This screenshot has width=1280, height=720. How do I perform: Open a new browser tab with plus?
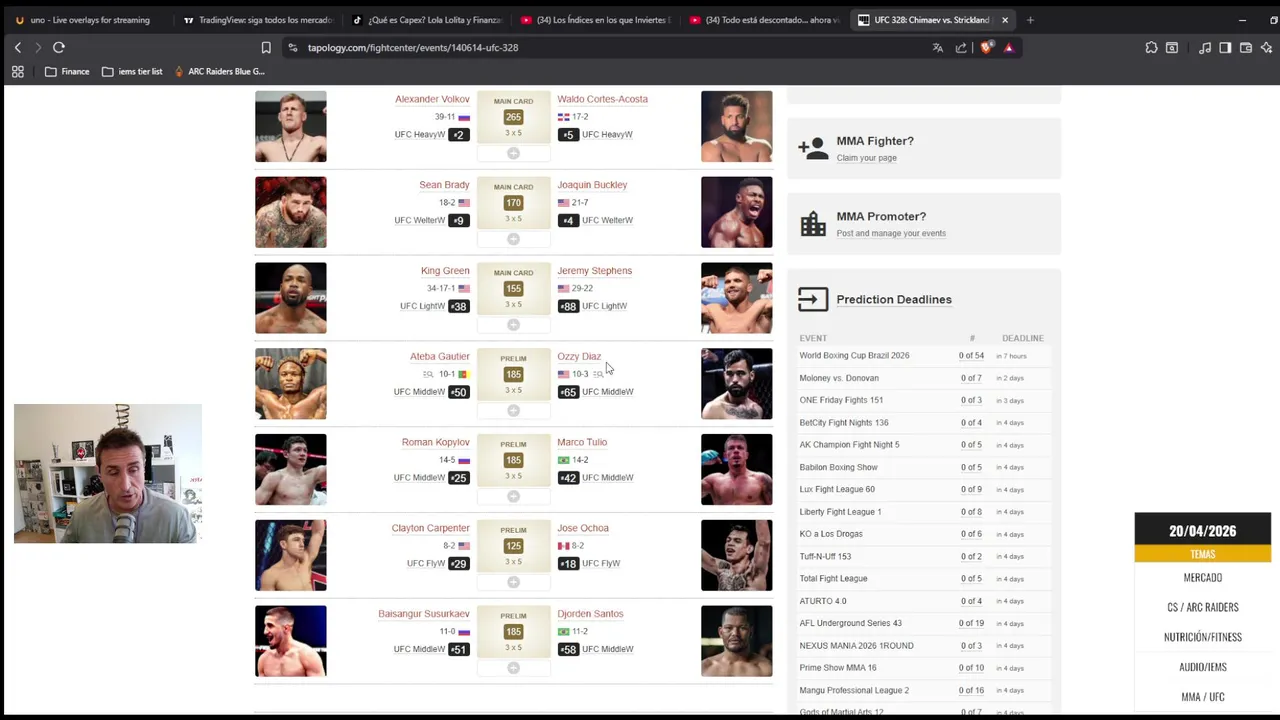1030,20
